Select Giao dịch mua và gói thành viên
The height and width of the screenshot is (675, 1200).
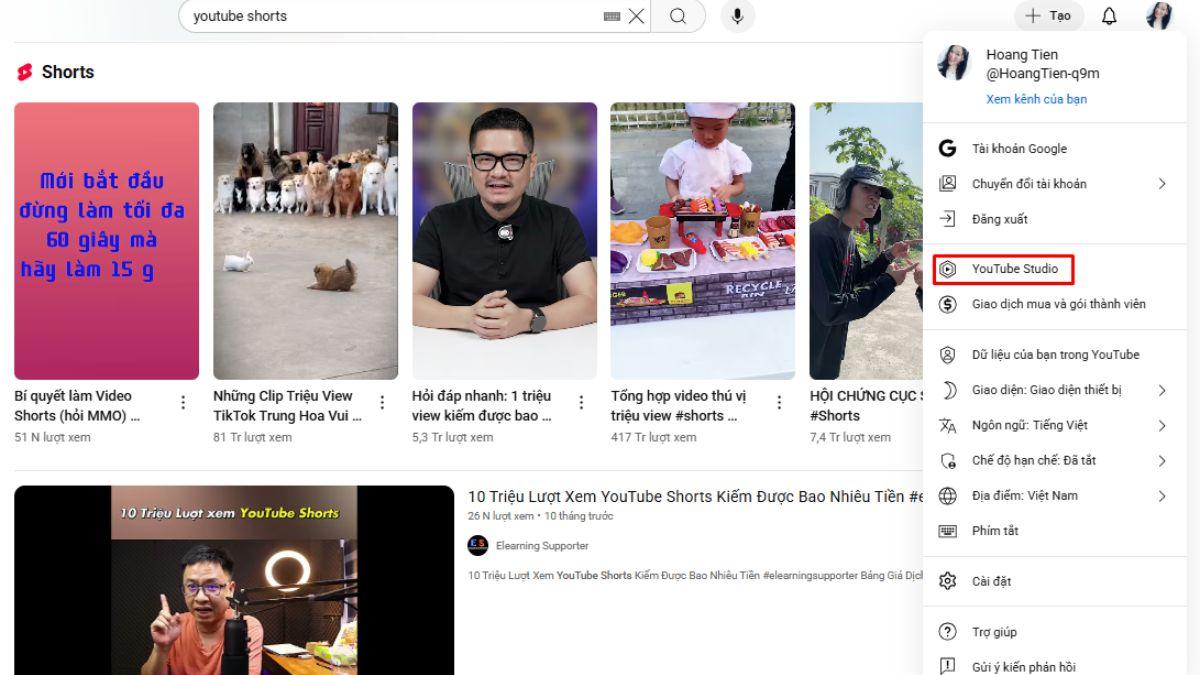coord(1055,304)
